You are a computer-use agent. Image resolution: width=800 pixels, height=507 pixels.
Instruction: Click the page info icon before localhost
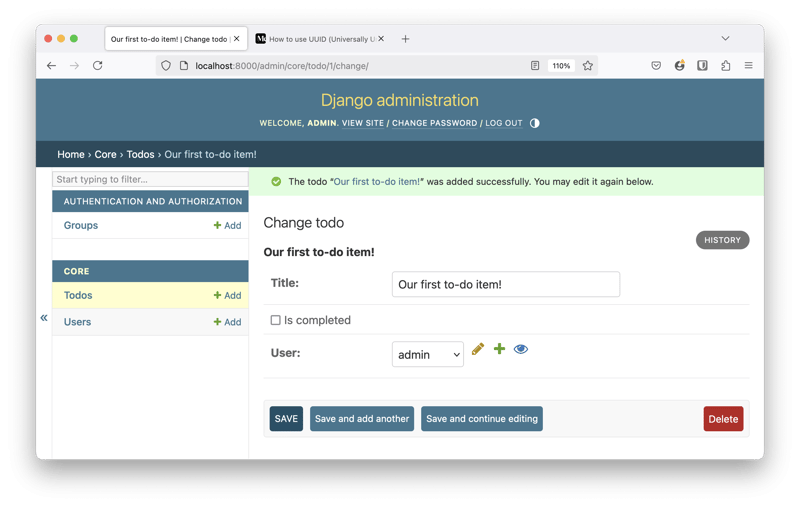[x=184, y=66]
